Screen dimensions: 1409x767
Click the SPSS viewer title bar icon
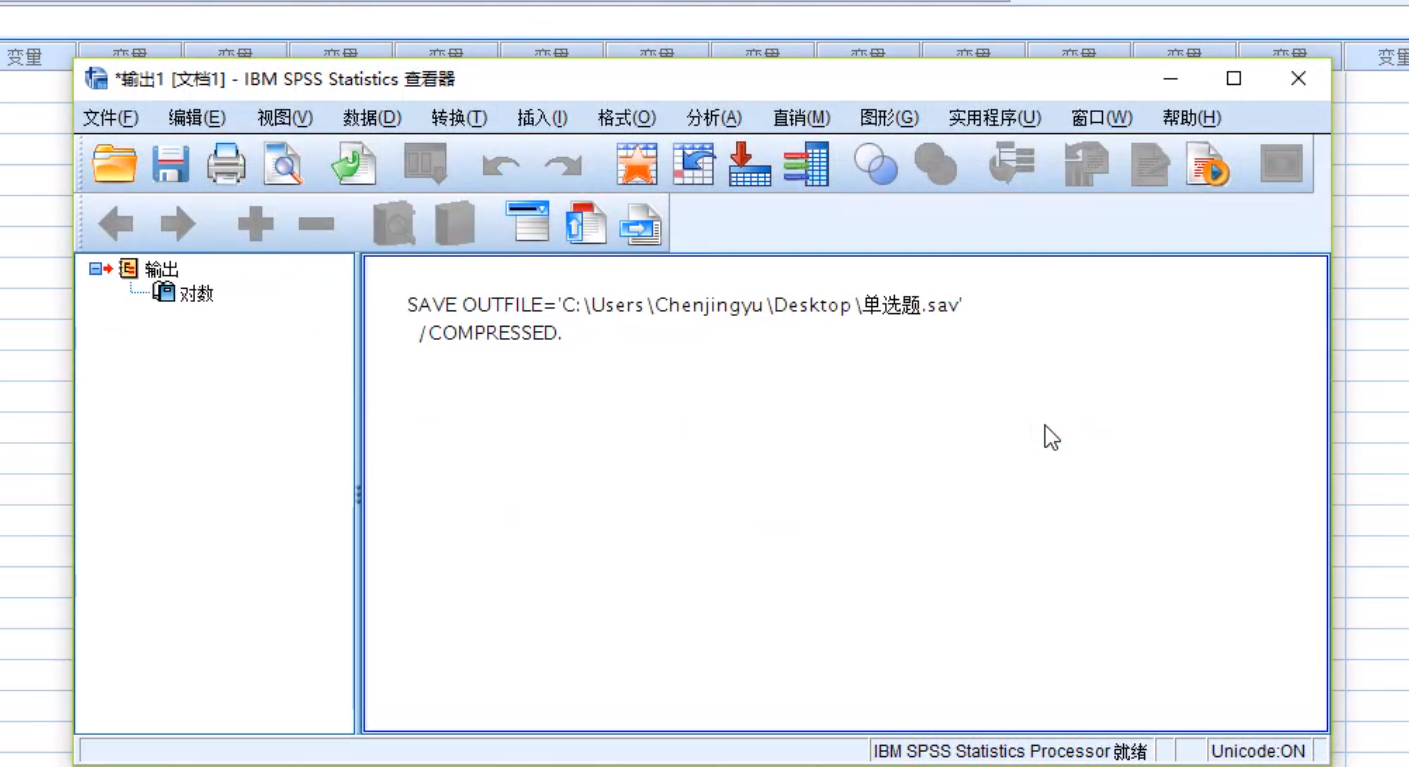point(96,78)
